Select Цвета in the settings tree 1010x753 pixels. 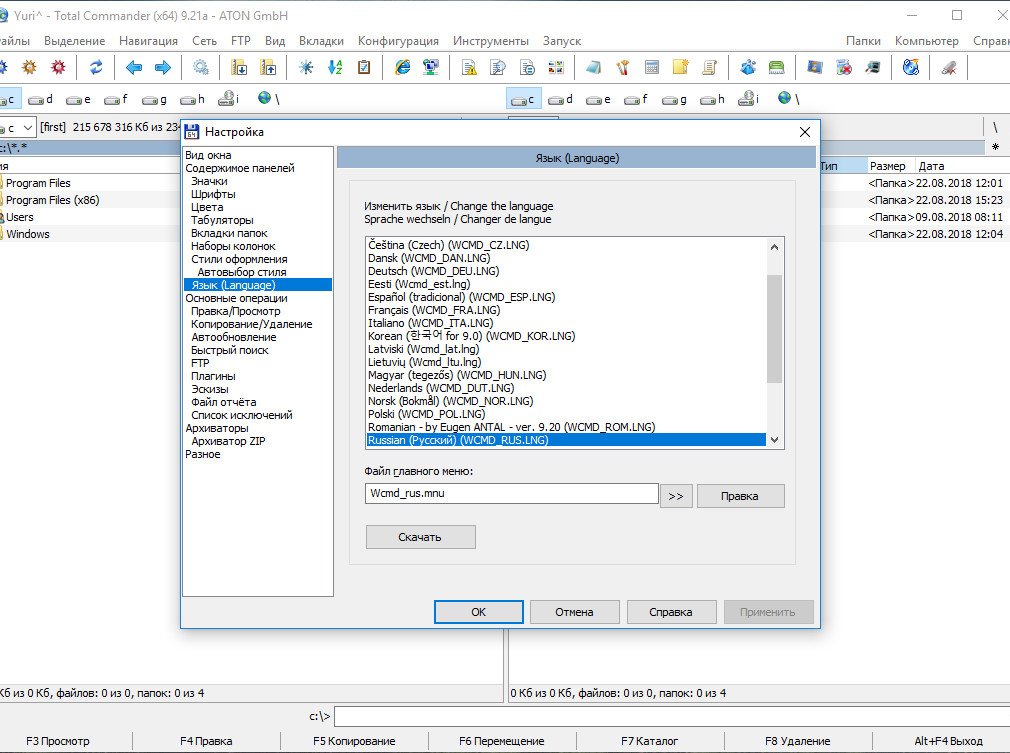[207, 207]
